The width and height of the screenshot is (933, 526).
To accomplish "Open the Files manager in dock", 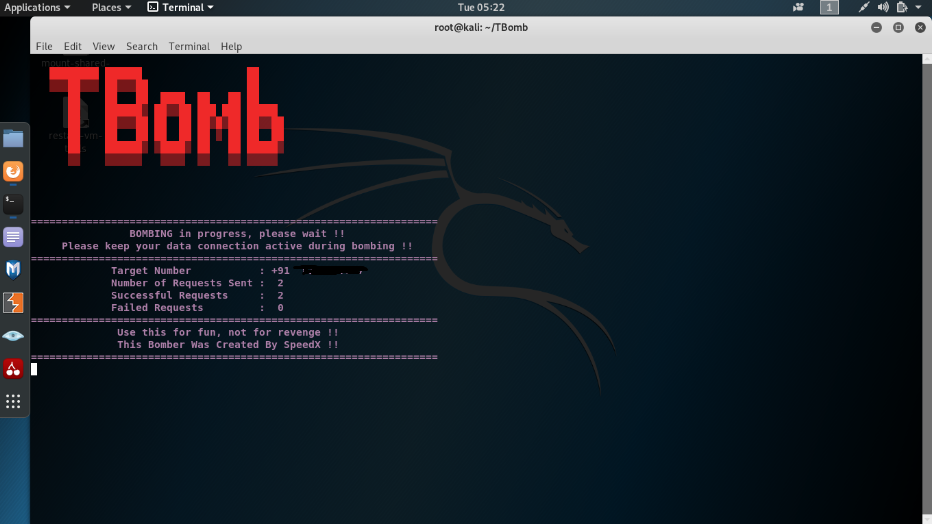I will click(13, 139).
